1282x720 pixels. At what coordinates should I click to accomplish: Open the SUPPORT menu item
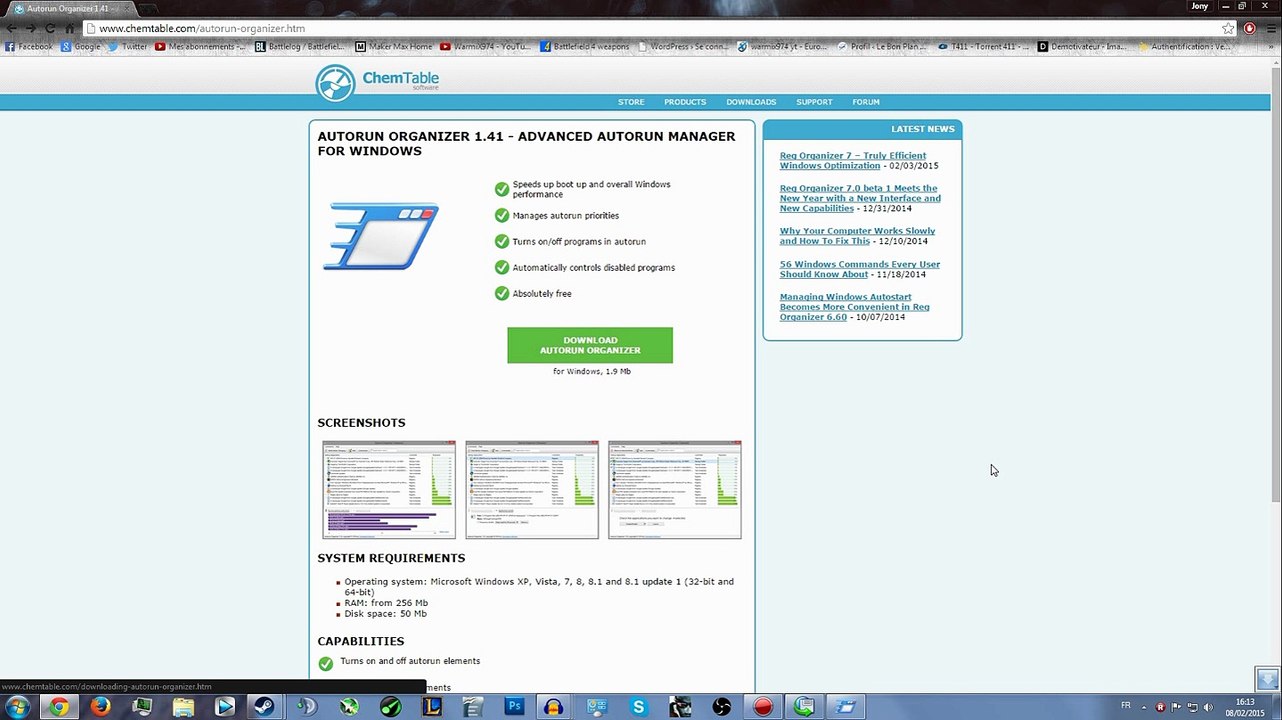coord(814,102)
